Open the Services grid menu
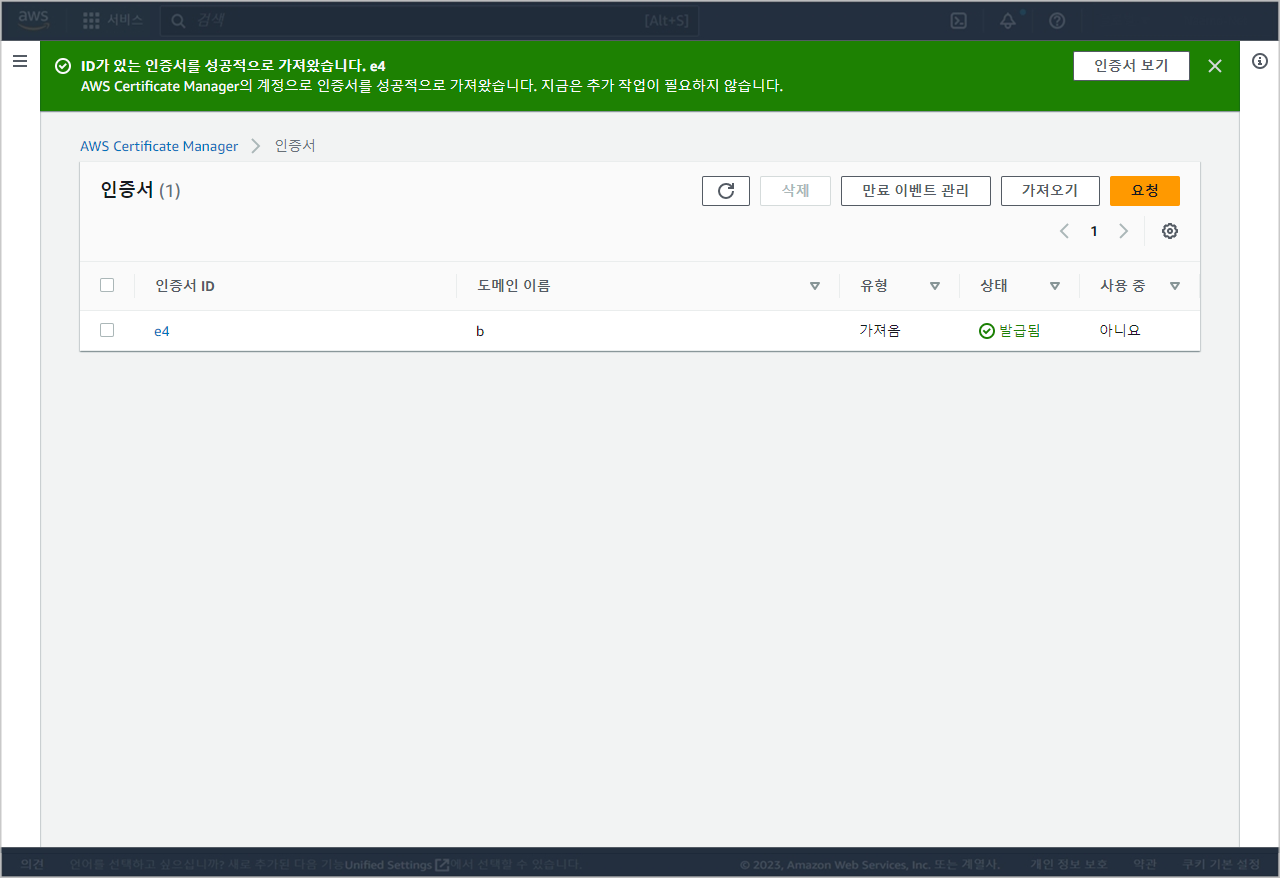Screen dimensions: 1280x878 point(91,20)
